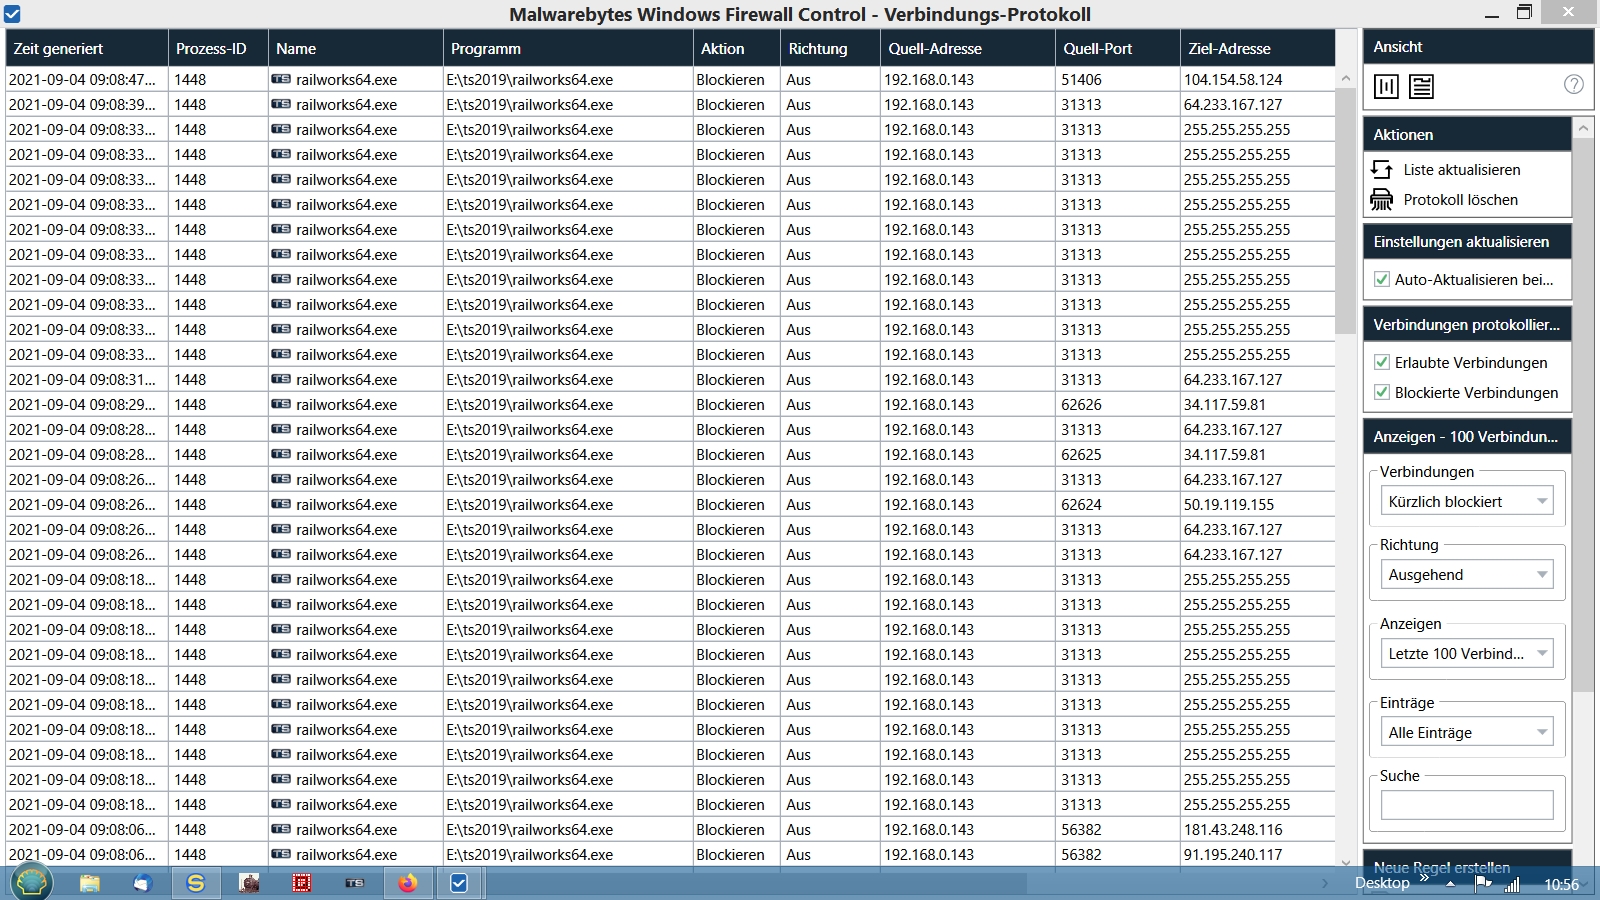Viewport: 1600px width, 900px height.
Task: Open the Richtung dropdown showing Ausgehend
Action: 1467,575
